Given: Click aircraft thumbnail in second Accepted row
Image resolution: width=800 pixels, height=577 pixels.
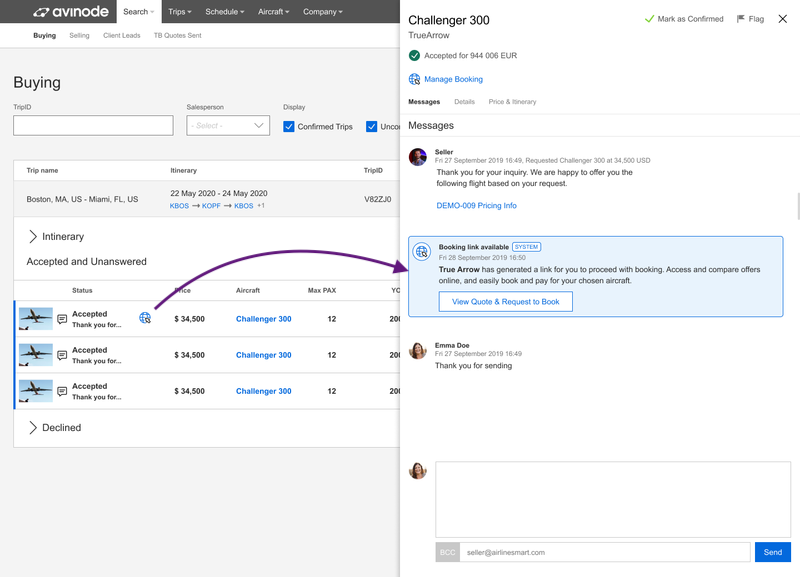Looking at the screenshot, I should 36,355.
